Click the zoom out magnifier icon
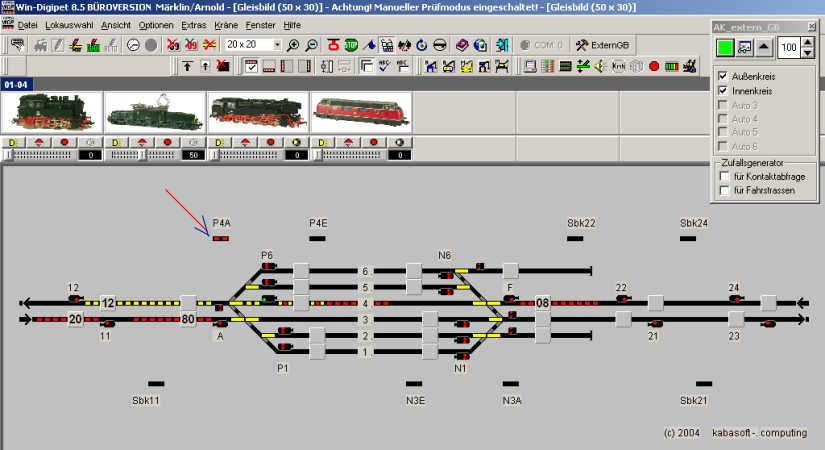825x450 pixels. pyautogui.click(x=311, y=45)
